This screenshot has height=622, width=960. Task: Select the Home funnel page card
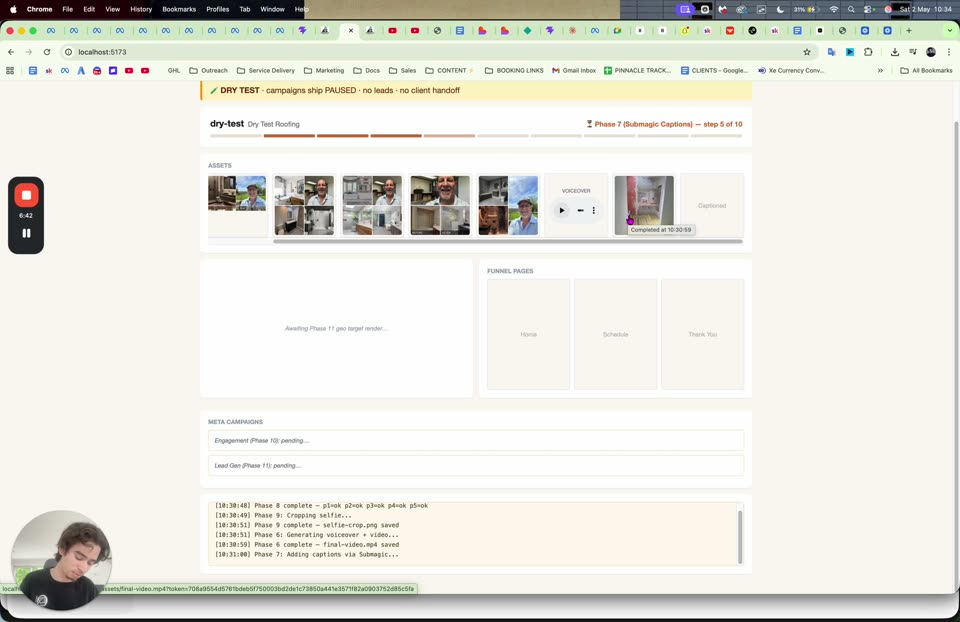pyautogui.click(x=528, y=334)
